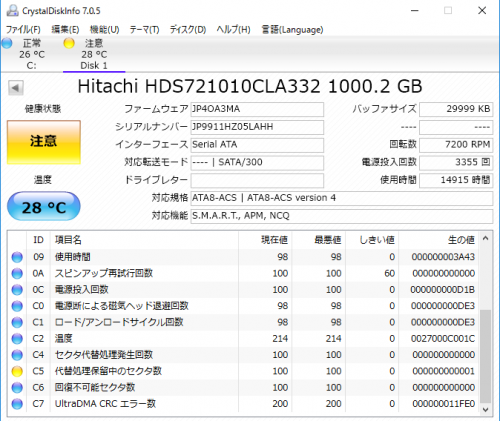The image size is (500, 421).
Task: Click the 28 °C temperature button
Action: tap(44, 206)
